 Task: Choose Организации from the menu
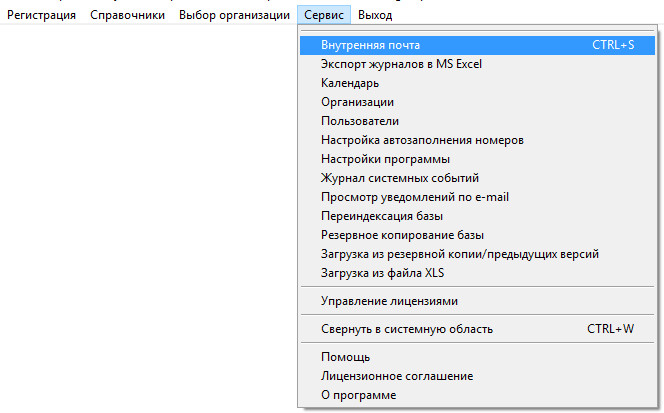coord(357,102)
